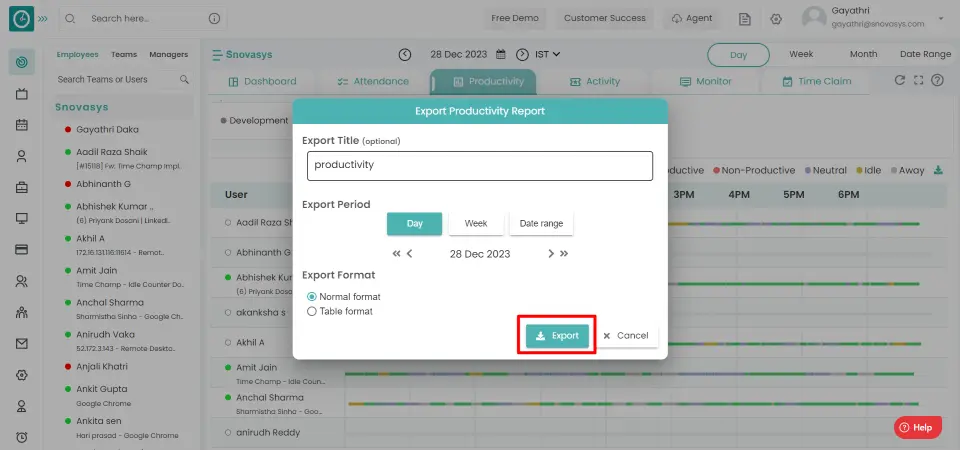Switch to the Dashboard tab
The height and width of the screenshot is (450, 960).
[x=262, y=81]
